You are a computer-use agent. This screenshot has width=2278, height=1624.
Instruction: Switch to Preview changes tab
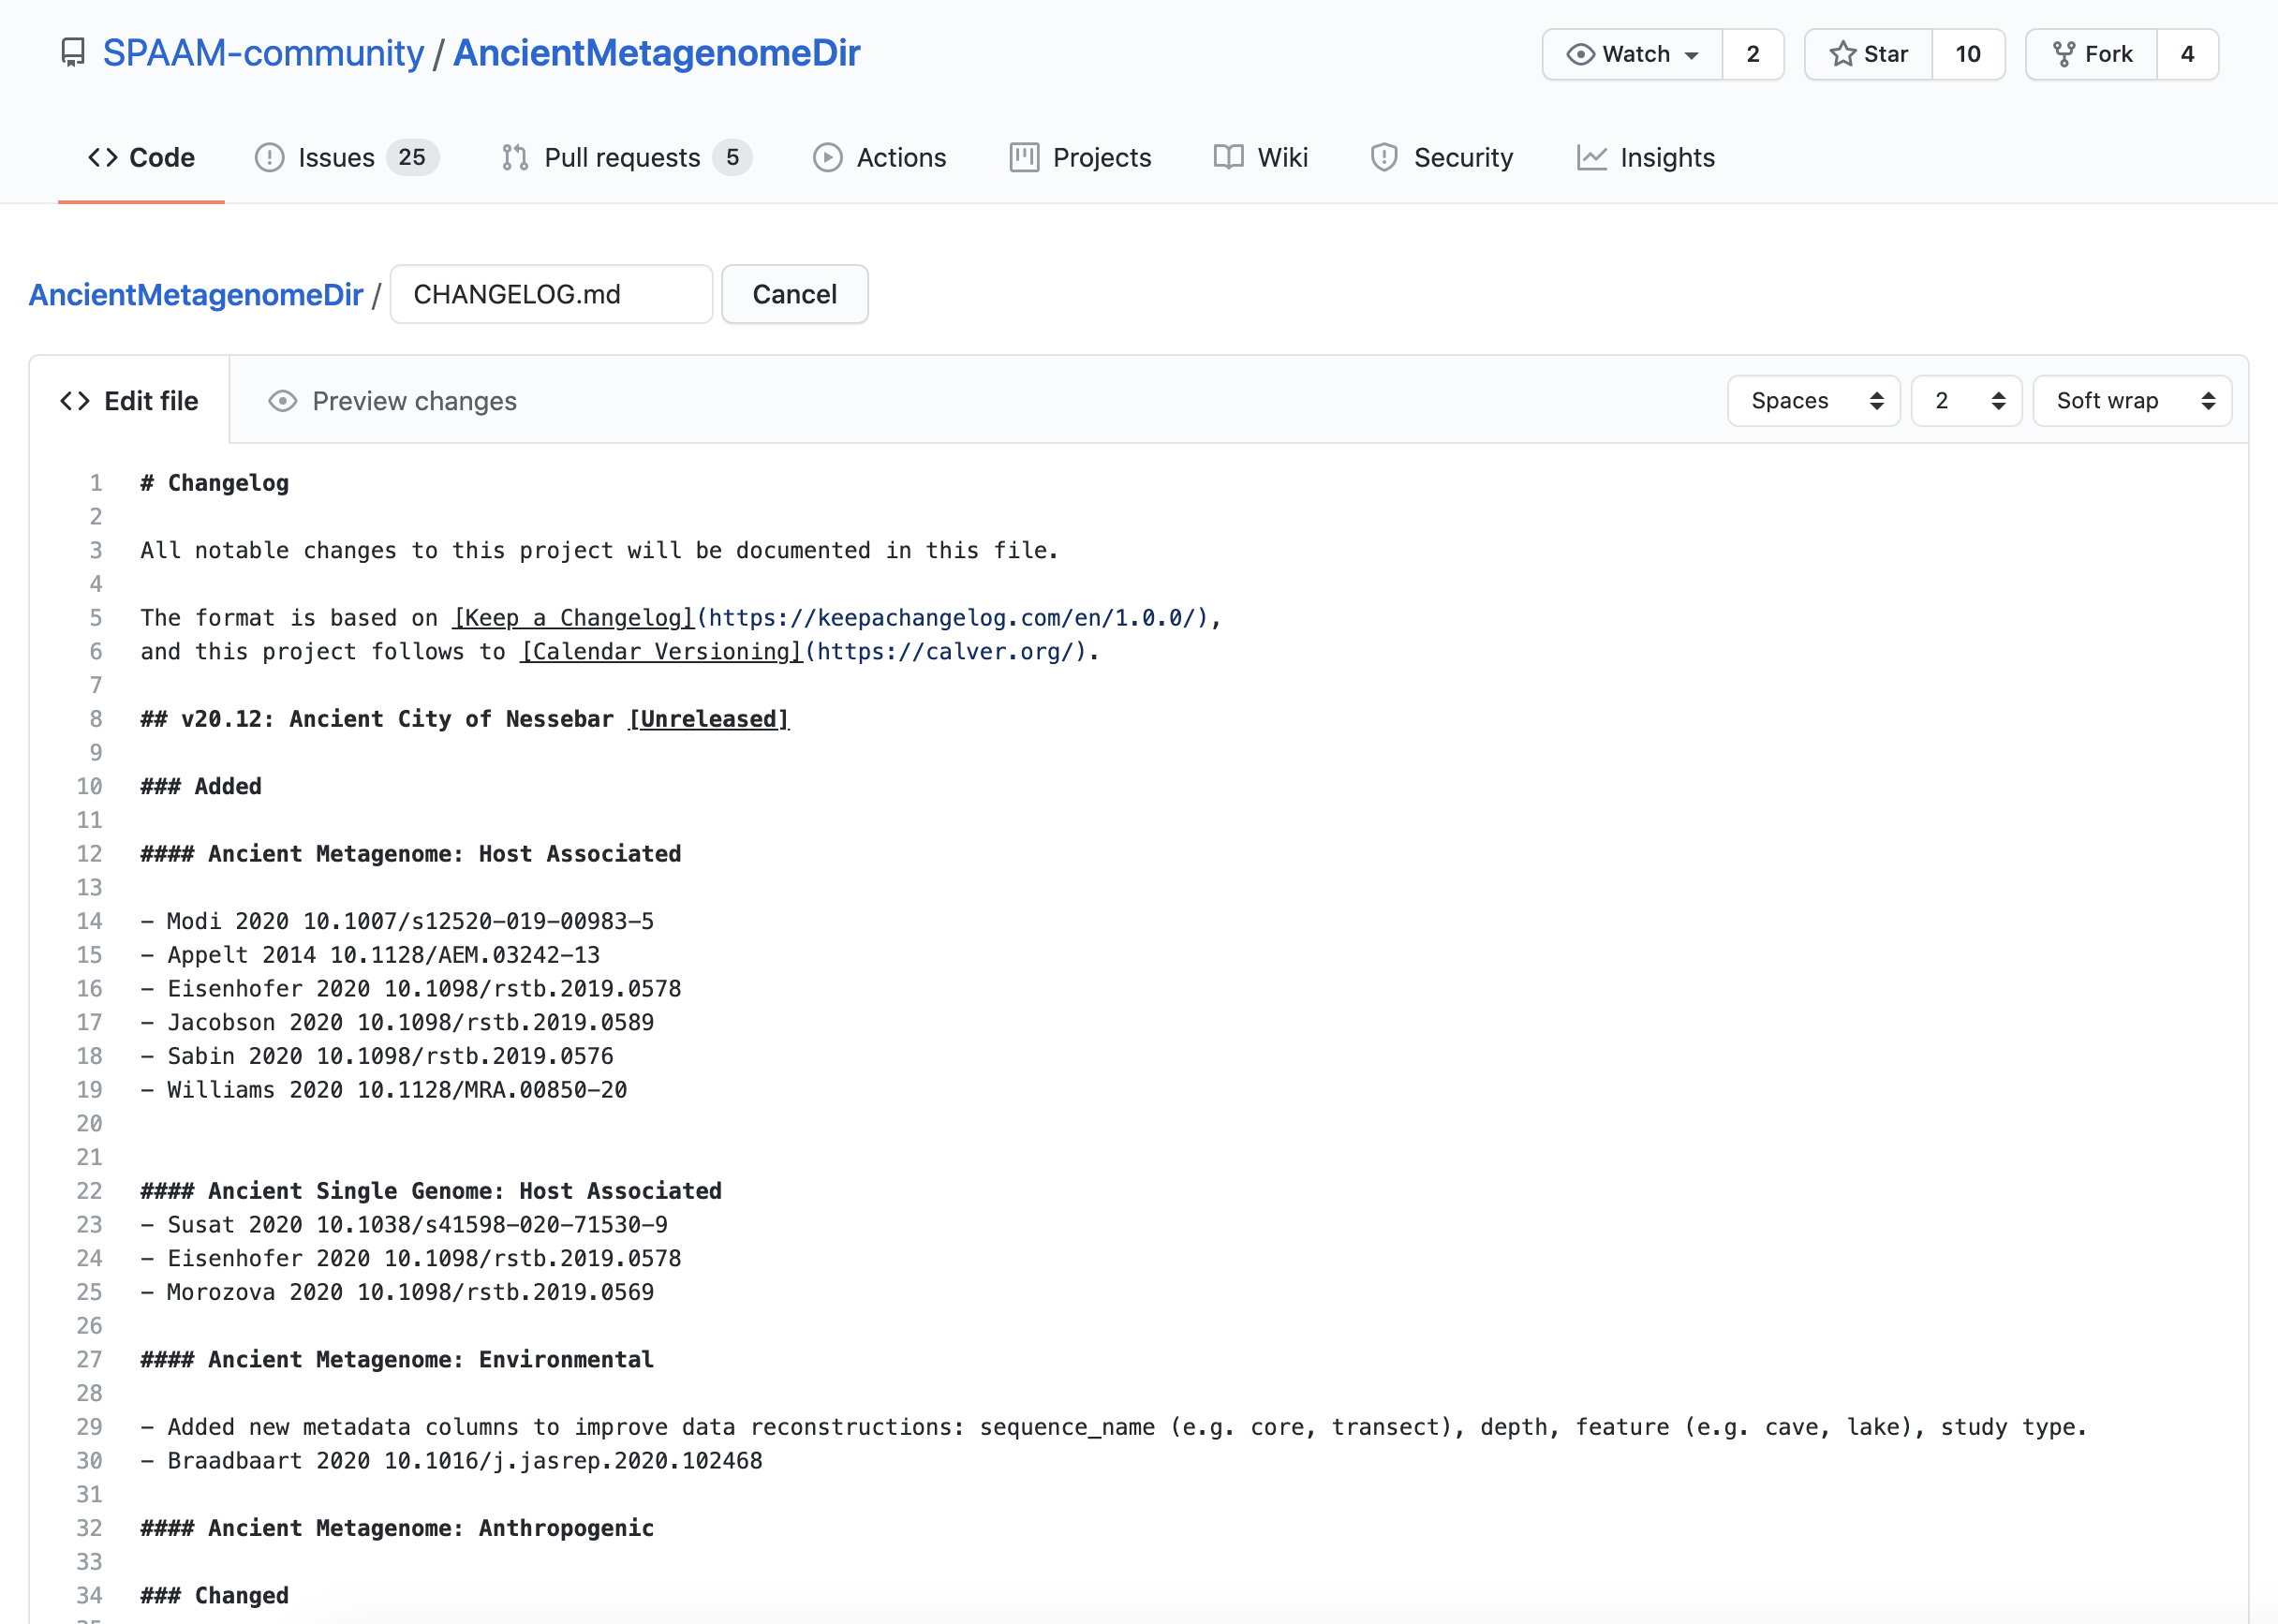(392, 401)
